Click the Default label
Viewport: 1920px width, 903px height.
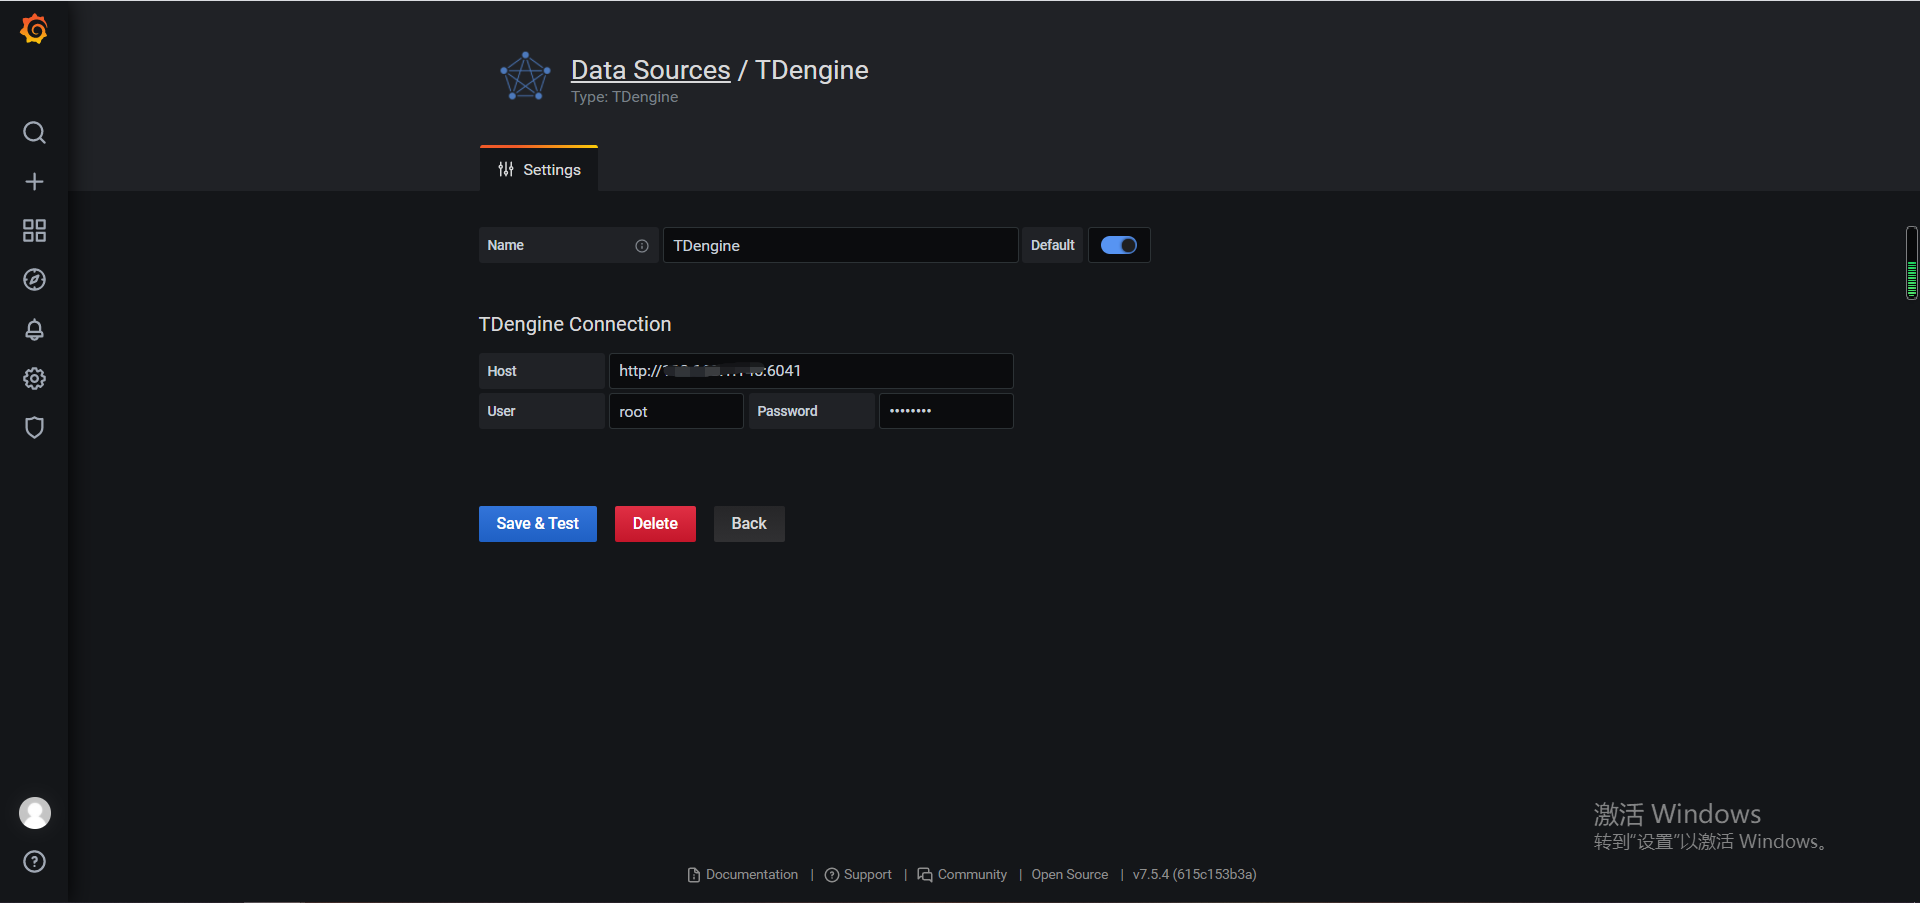pos(1053,245)
